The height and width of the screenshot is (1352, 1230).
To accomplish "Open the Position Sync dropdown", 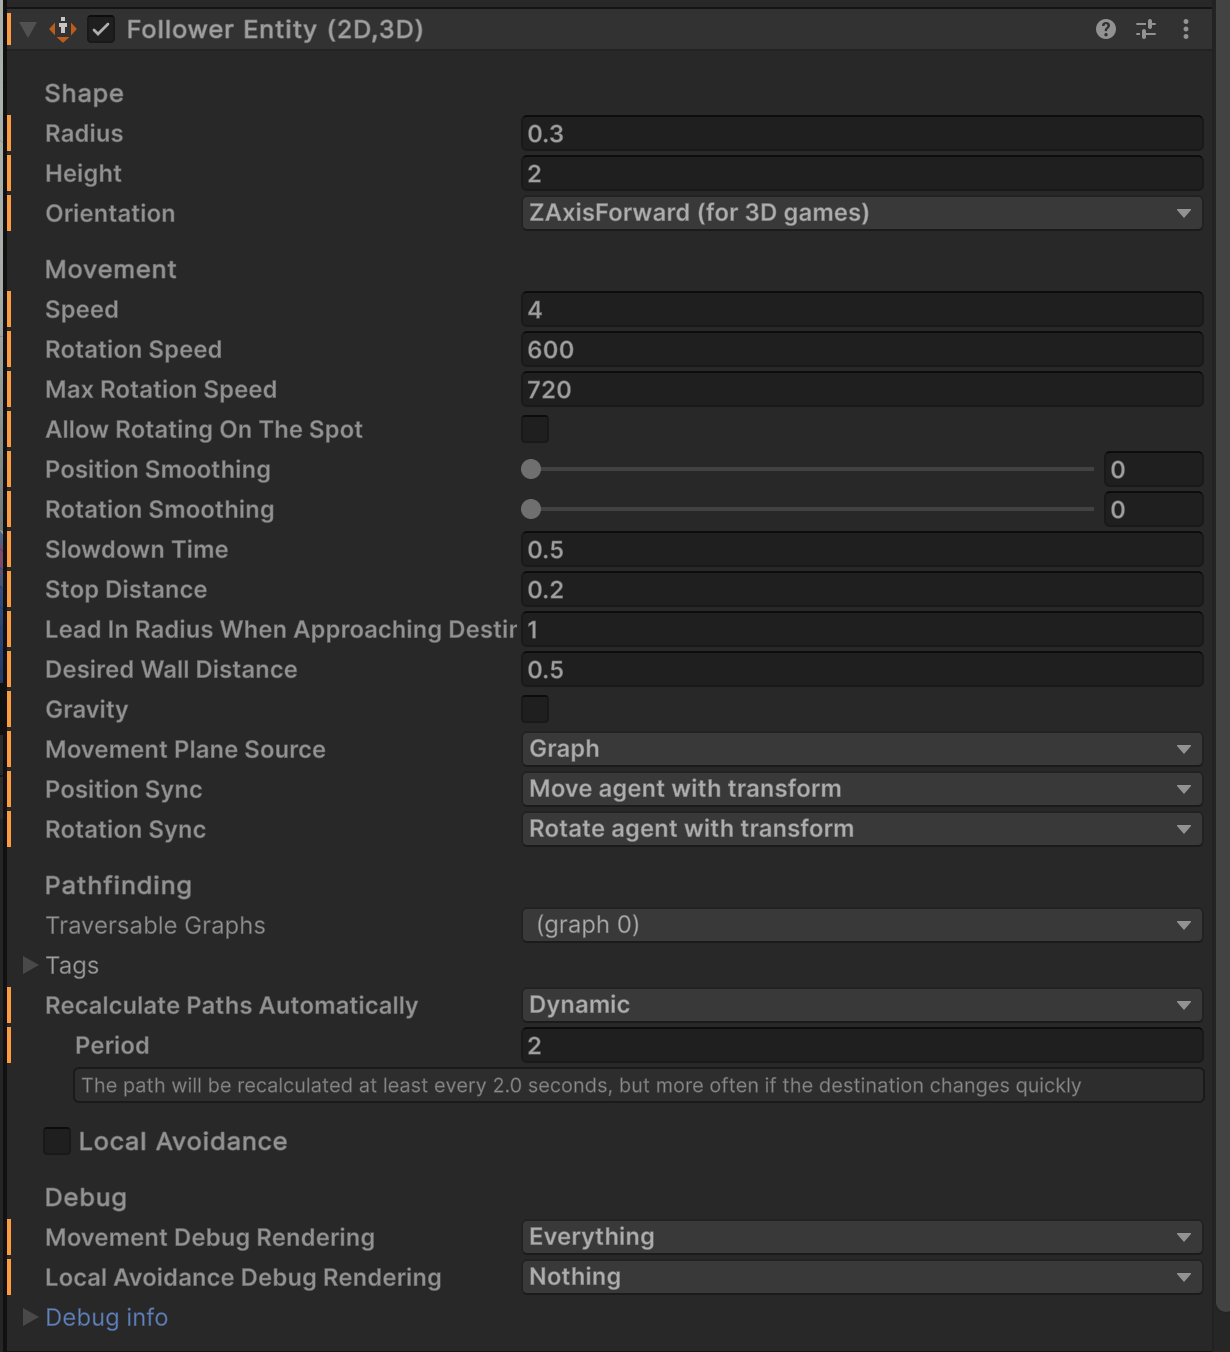I will point(862,789).
